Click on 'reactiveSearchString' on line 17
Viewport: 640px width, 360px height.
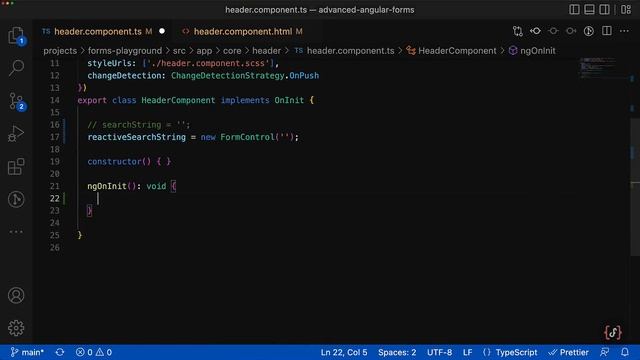coord(136,137)
